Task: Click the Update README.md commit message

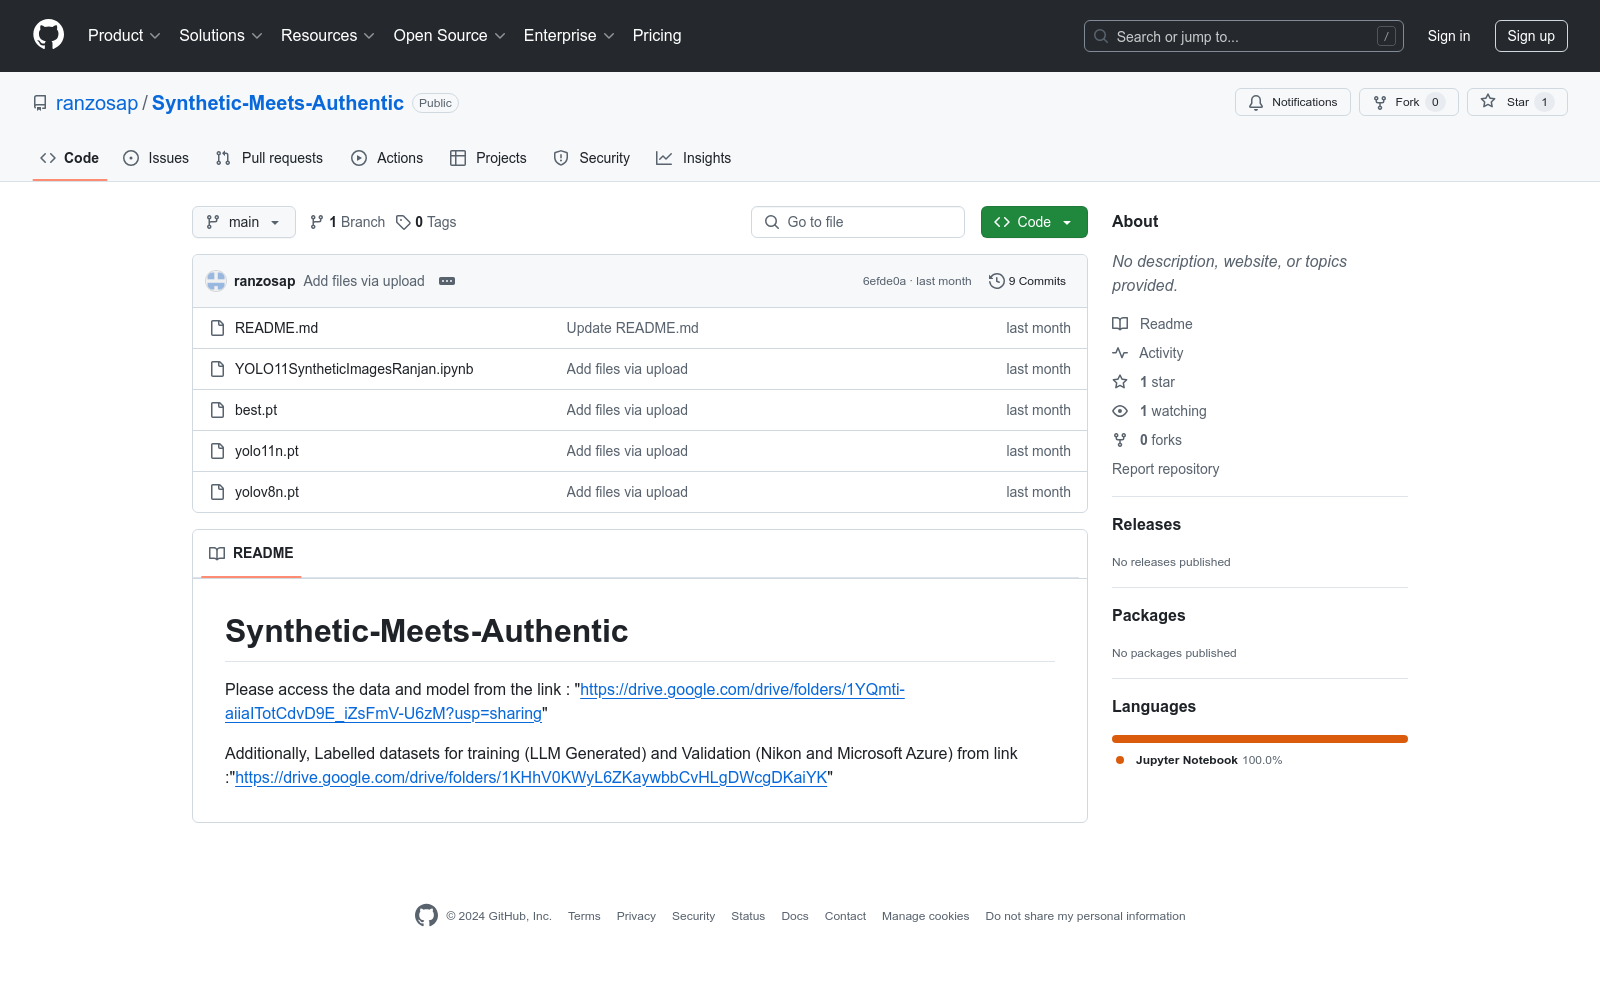Action: [633, 328]
